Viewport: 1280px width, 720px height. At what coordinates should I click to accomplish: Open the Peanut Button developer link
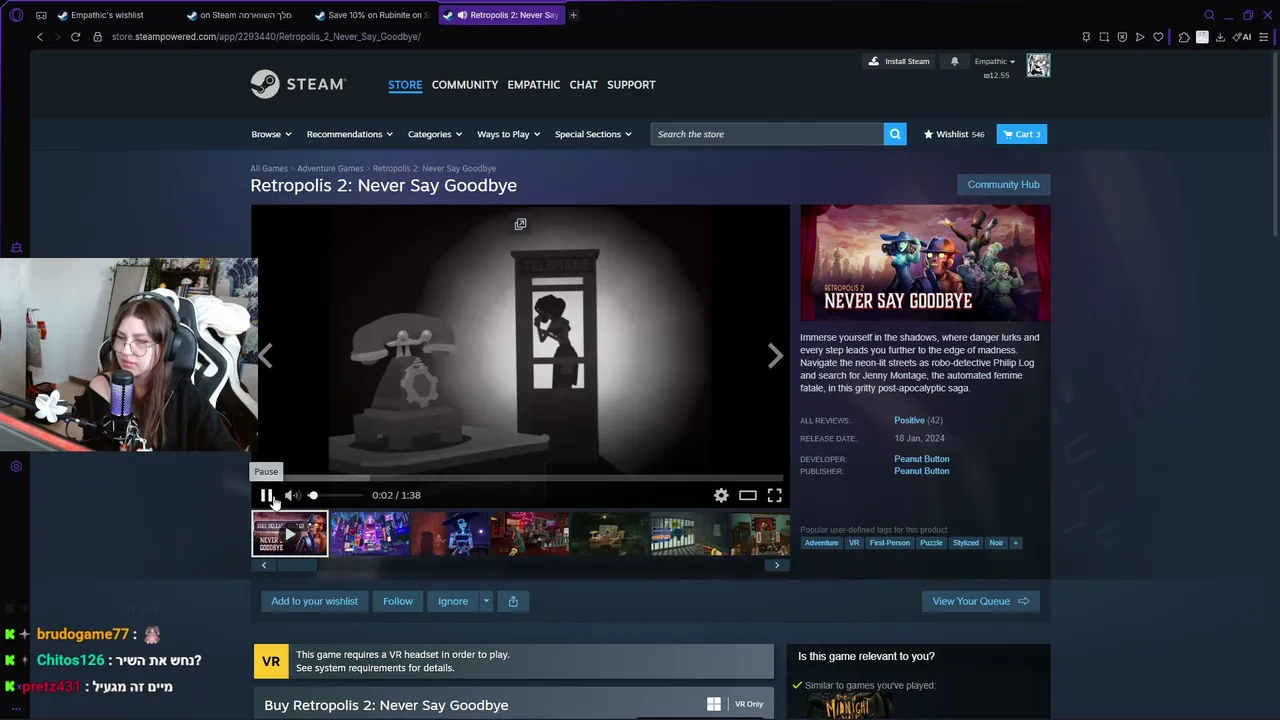tap(922, 459)
